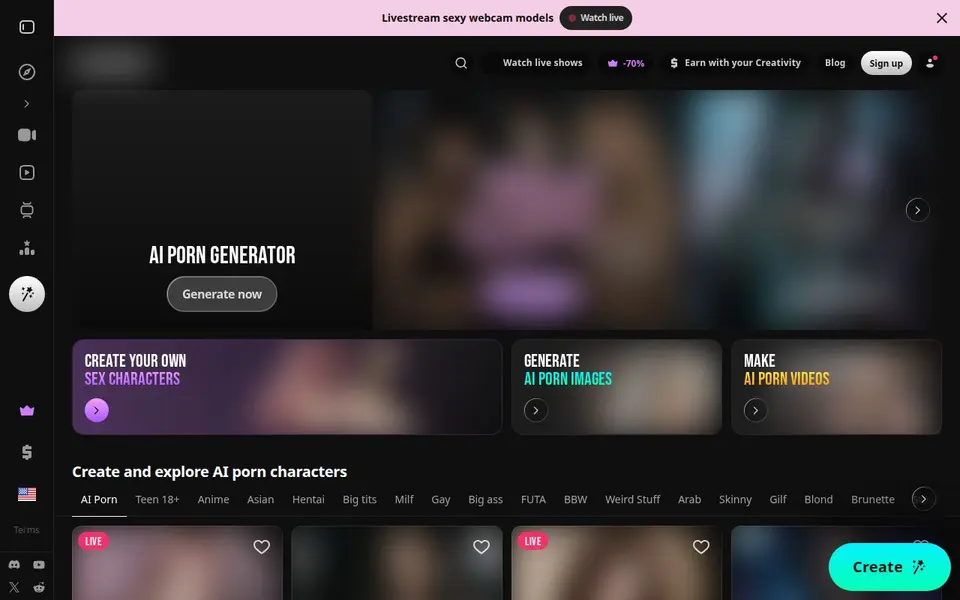Open the Reddit icon link
The width and height of the screenshot is (960, 600).
(39, 587)
